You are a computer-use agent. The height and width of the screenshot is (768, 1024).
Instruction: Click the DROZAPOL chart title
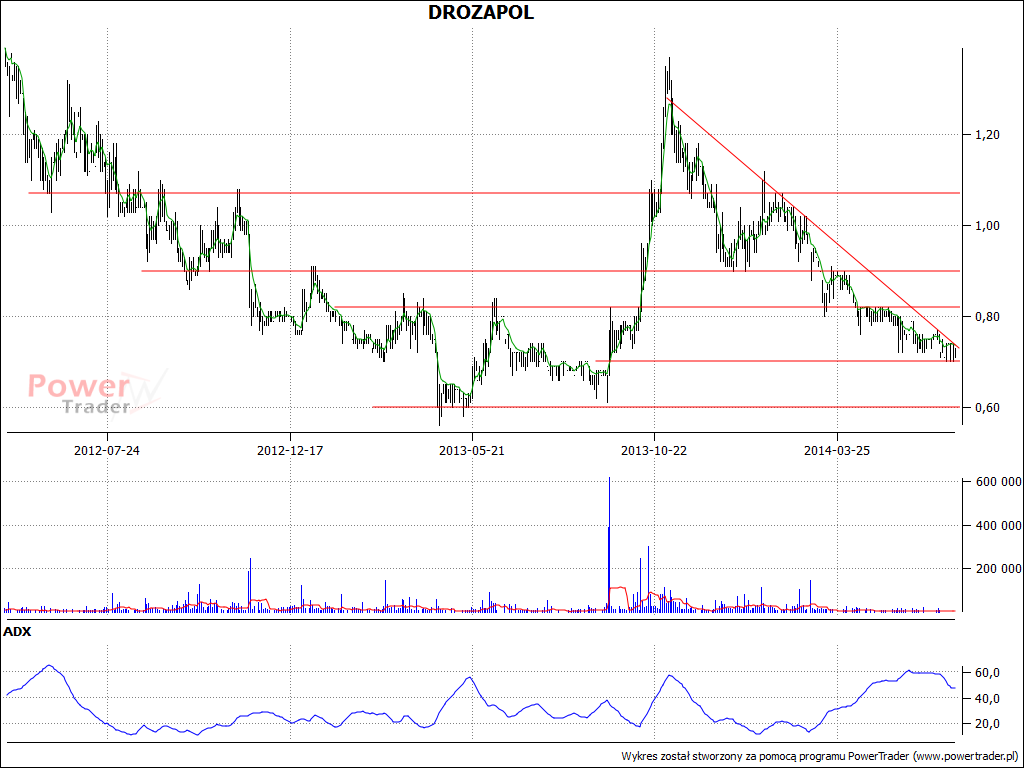click(x=481, y=12)
